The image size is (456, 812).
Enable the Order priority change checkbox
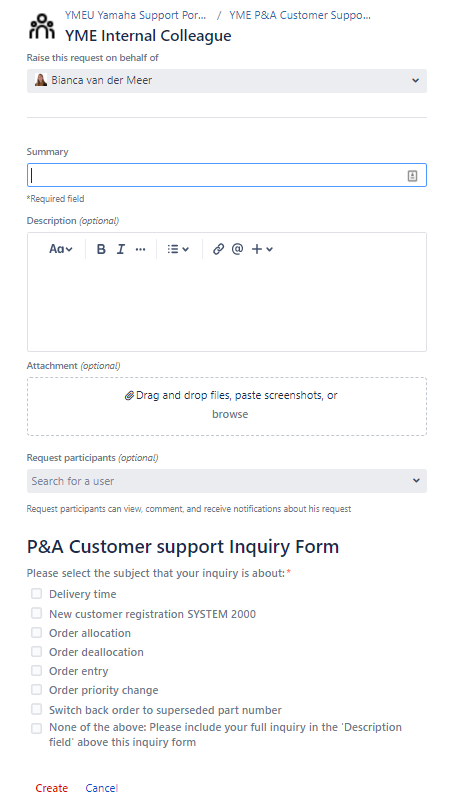click(36, 689)
